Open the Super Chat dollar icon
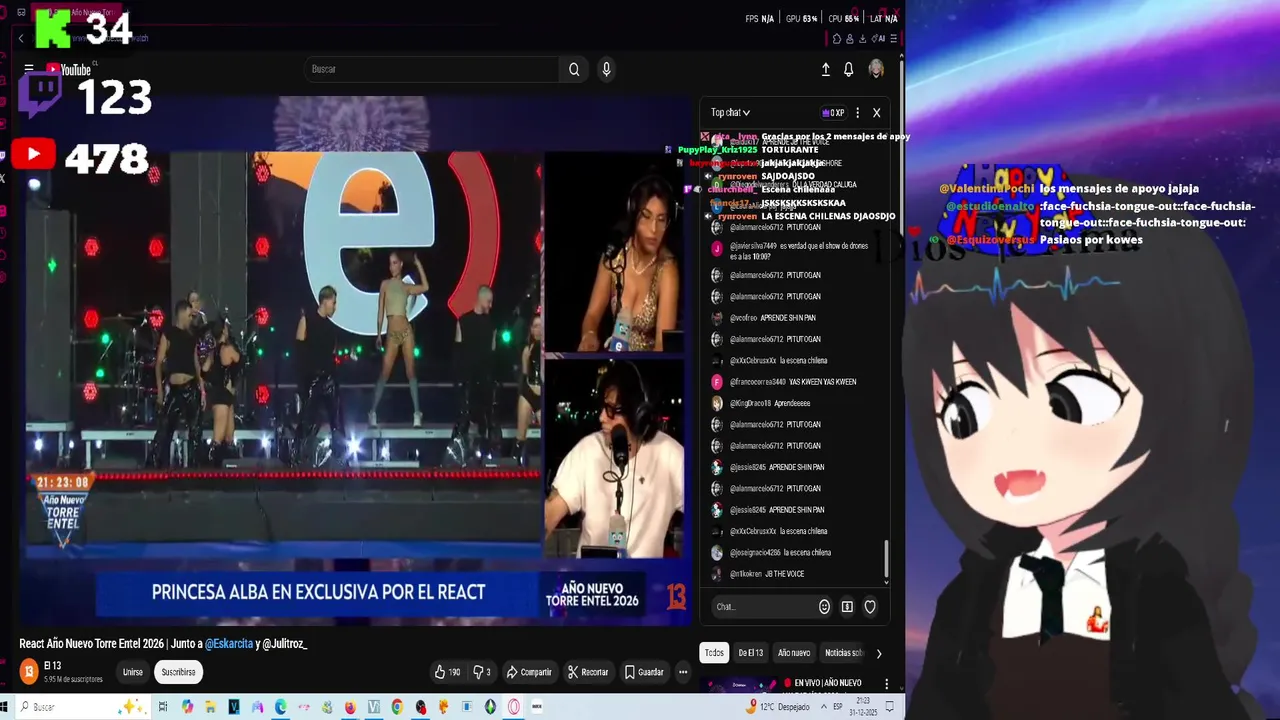 click(x=847, y=607)
